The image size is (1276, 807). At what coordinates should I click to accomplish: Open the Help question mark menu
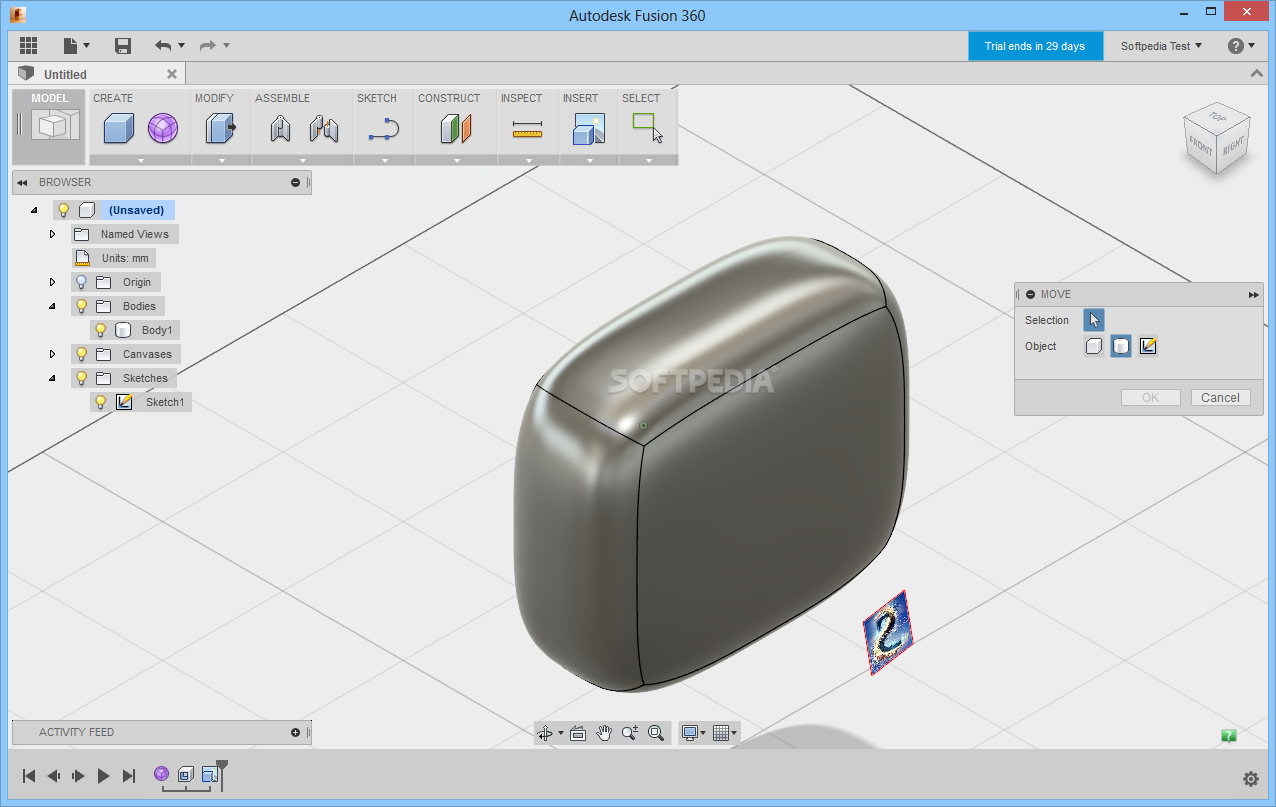tap(1241, 46)
